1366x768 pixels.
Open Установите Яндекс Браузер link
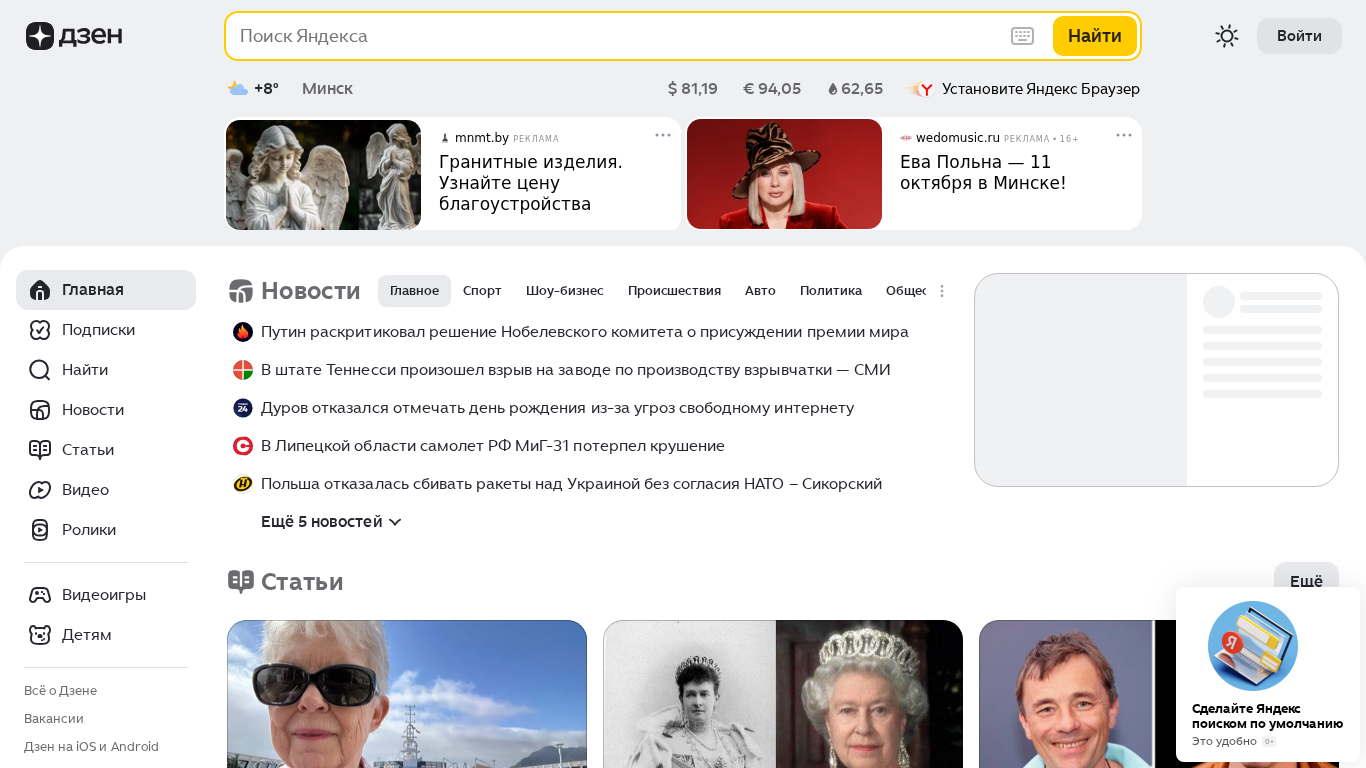[x=1040, y=89]
